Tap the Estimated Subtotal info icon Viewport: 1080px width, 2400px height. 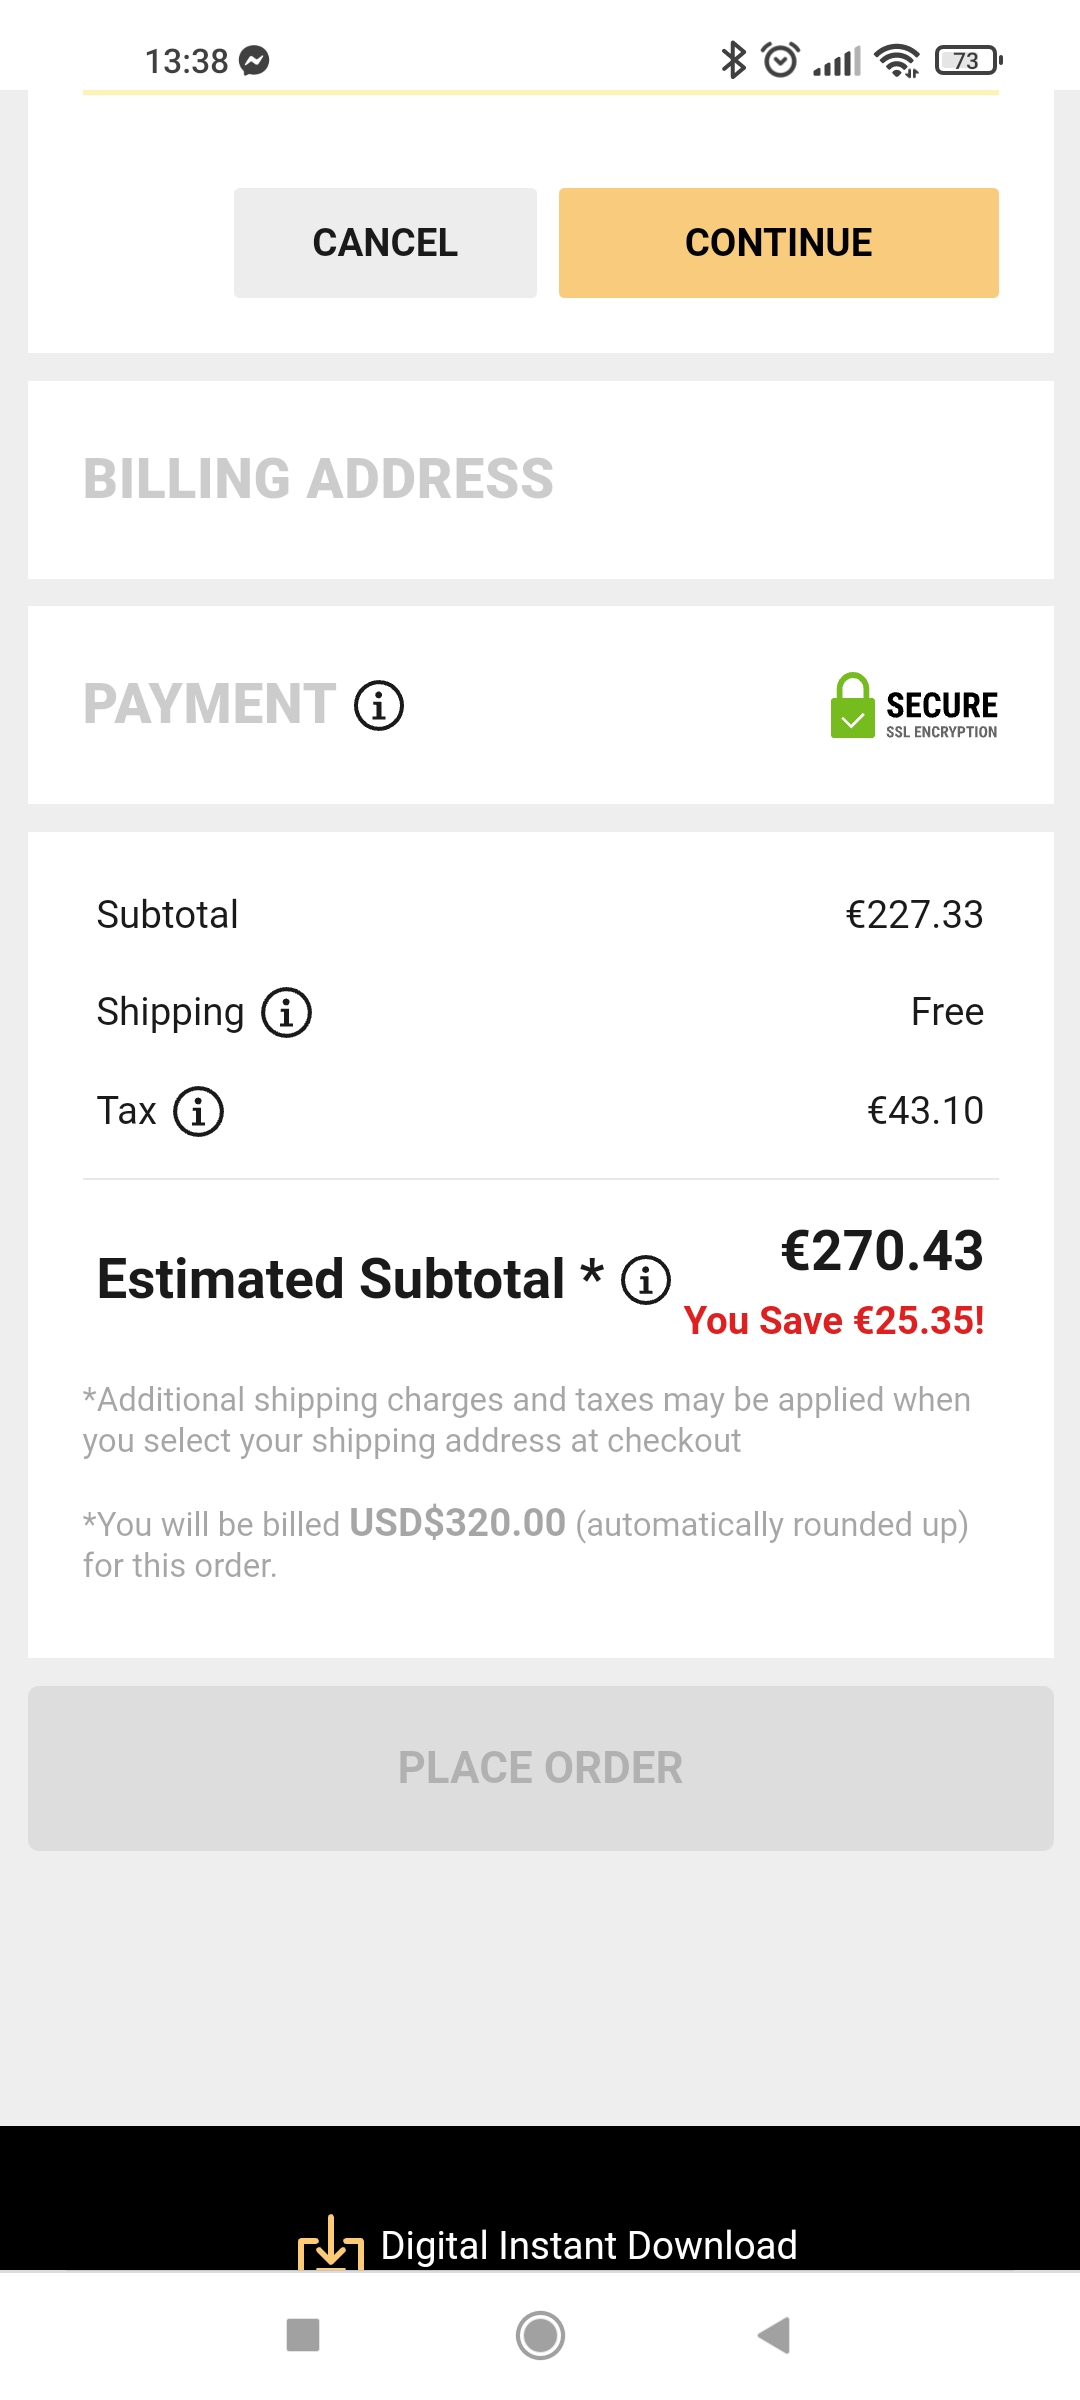pyautogui.click(x=646, y=1281)
